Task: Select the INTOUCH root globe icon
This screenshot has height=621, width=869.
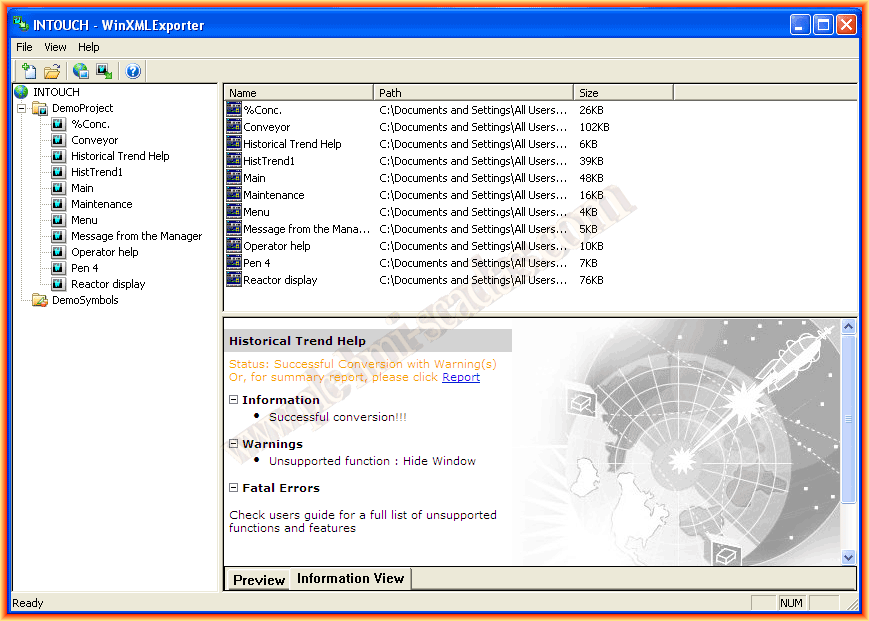Action: pyautogui.click(x=21, y=92)
